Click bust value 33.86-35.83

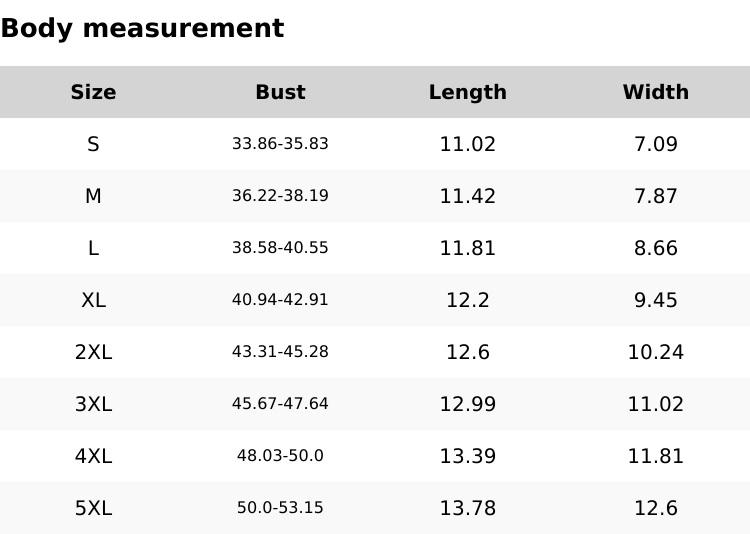pyautogui.click(x=280, y=144)
